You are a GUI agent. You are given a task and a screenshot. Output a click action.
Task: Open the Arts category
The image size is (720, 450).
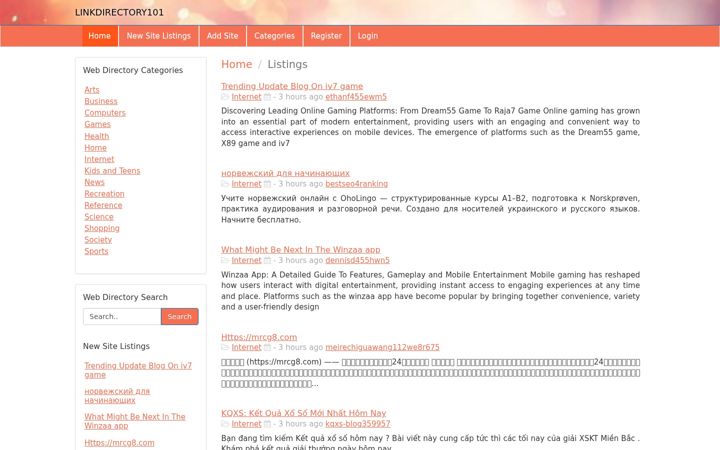[x=92, y=90]
